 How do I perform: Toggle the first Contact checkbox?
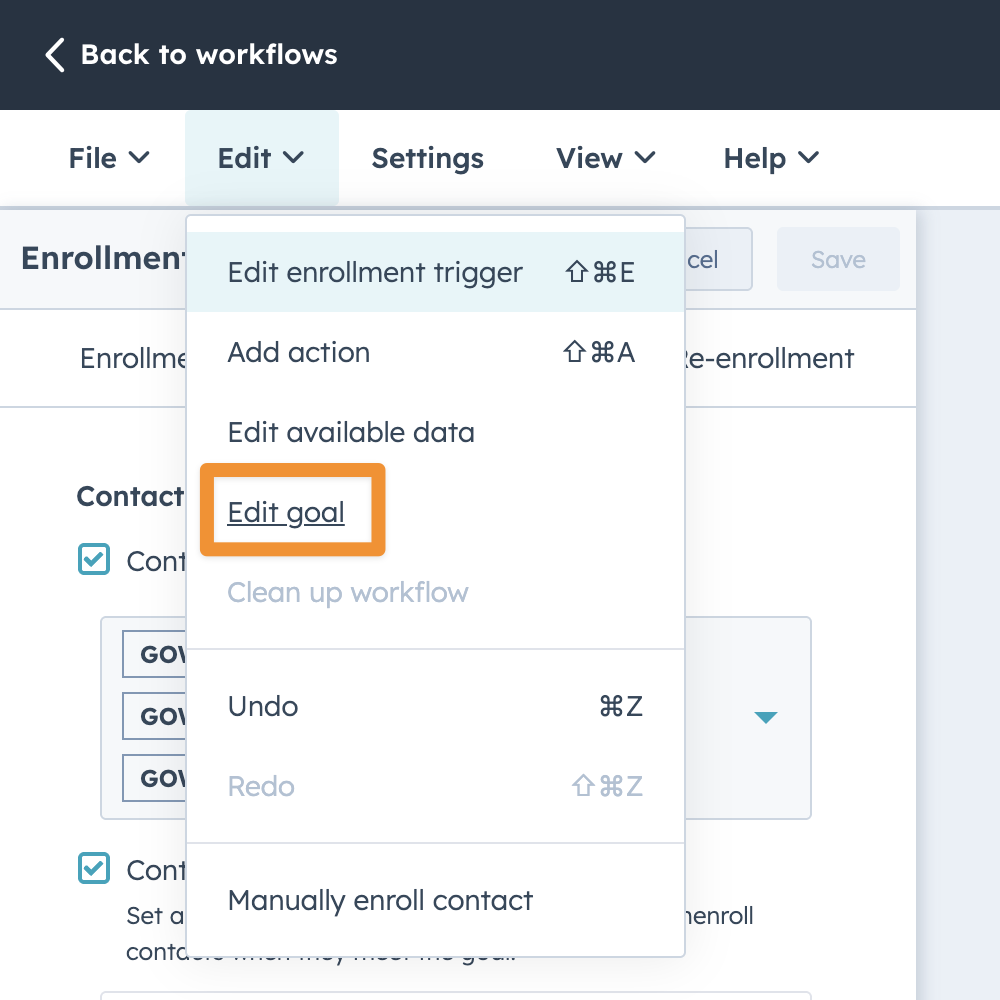(94, 560)
